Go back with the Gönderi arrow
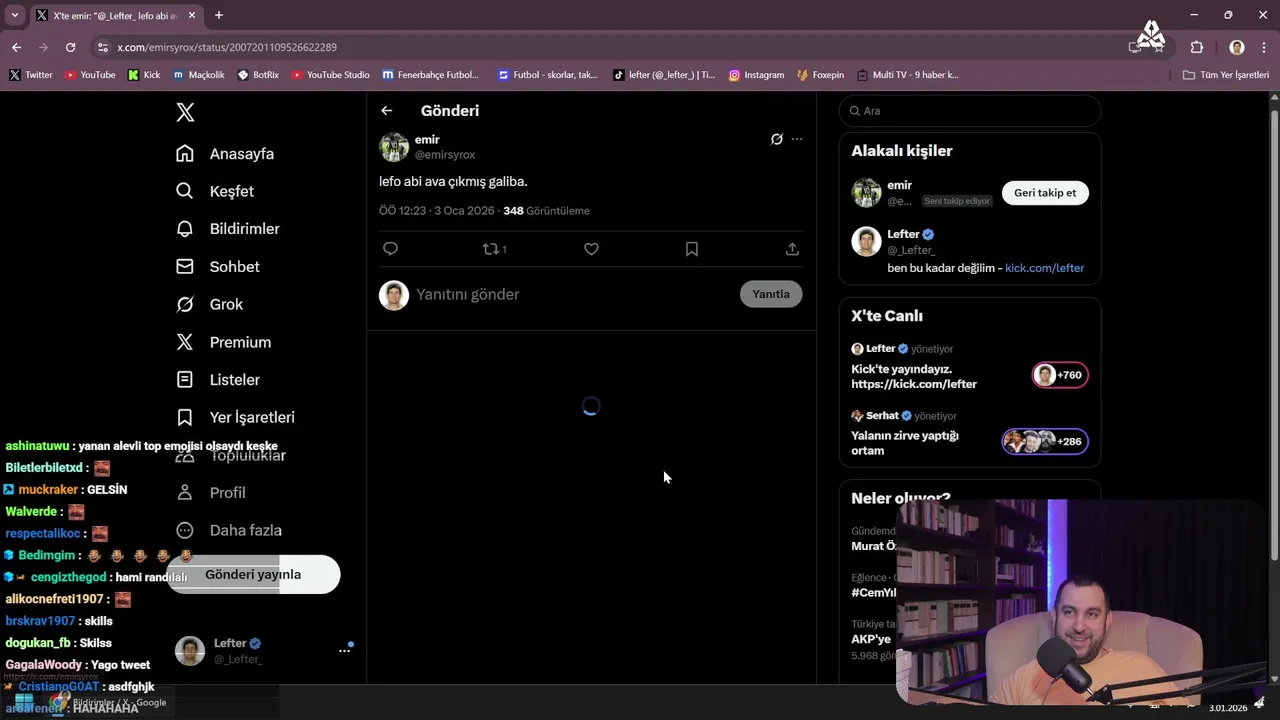The image size is (1280, 720). pos(387,111)
